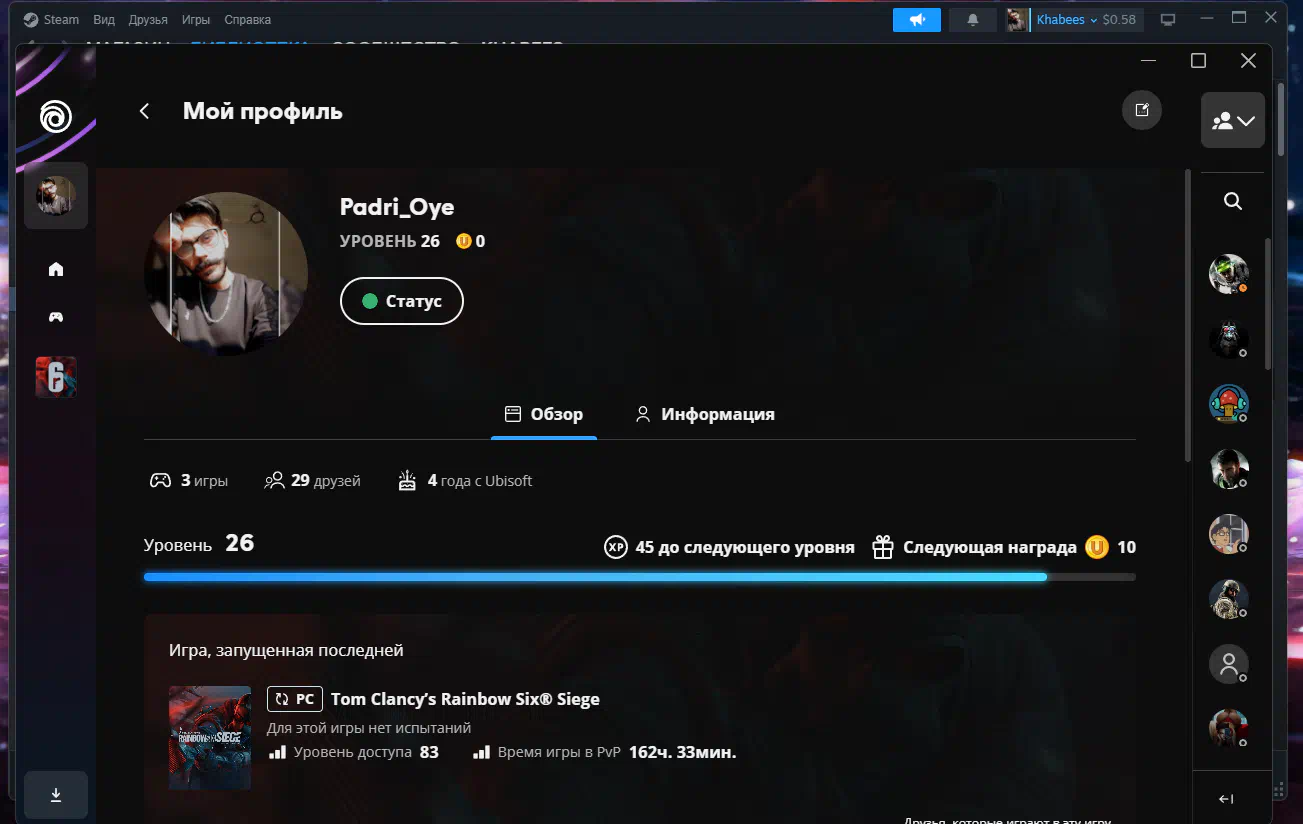This screenshot has width=1303, height=824.
Task: Open Tom Clancy's Rainbow Six Siege title
Action: click(465, 699)
